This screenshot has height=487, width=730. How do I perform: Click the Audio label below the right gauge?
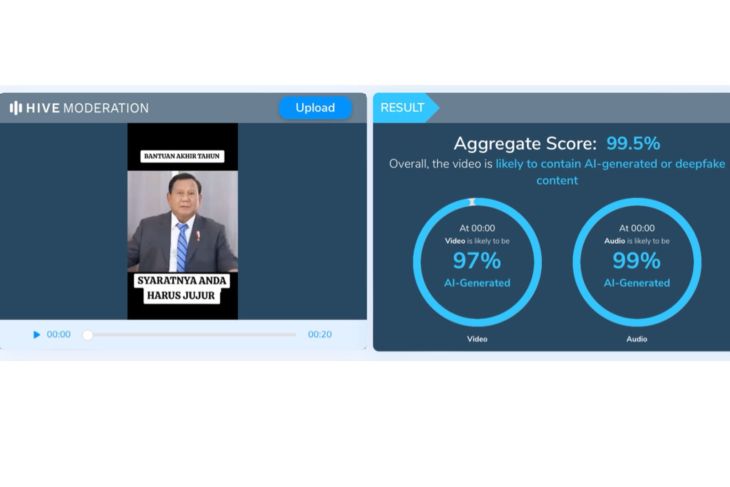tap(636, 339)
